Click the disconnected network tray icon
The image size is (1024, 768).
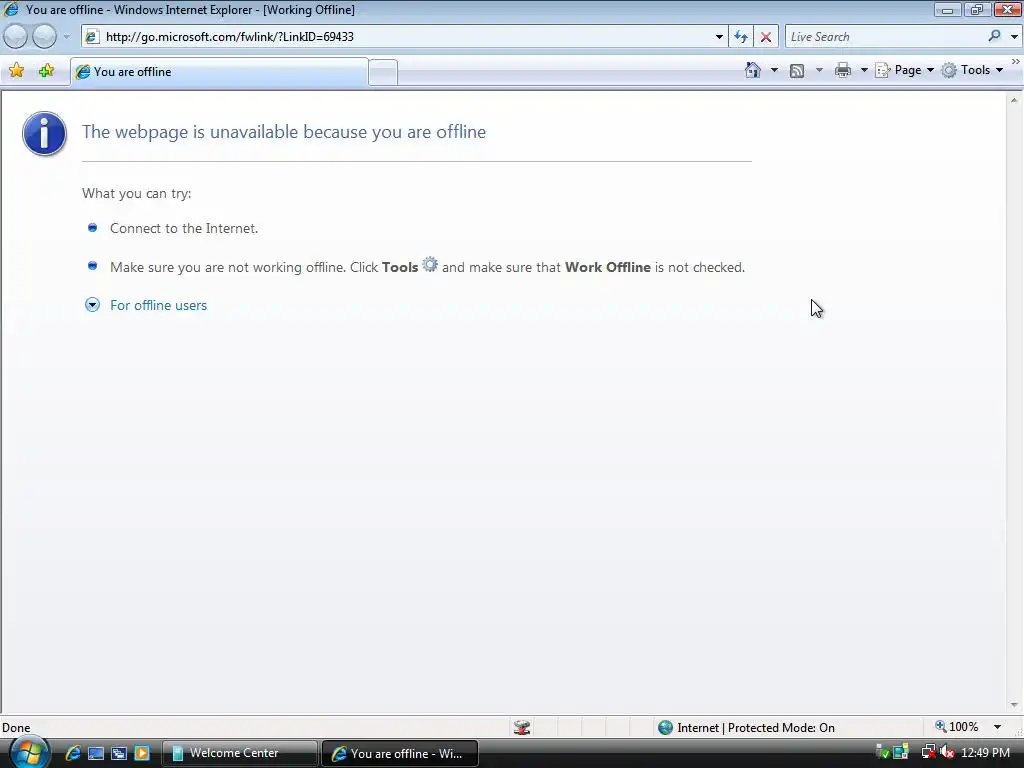pos(928,752)
